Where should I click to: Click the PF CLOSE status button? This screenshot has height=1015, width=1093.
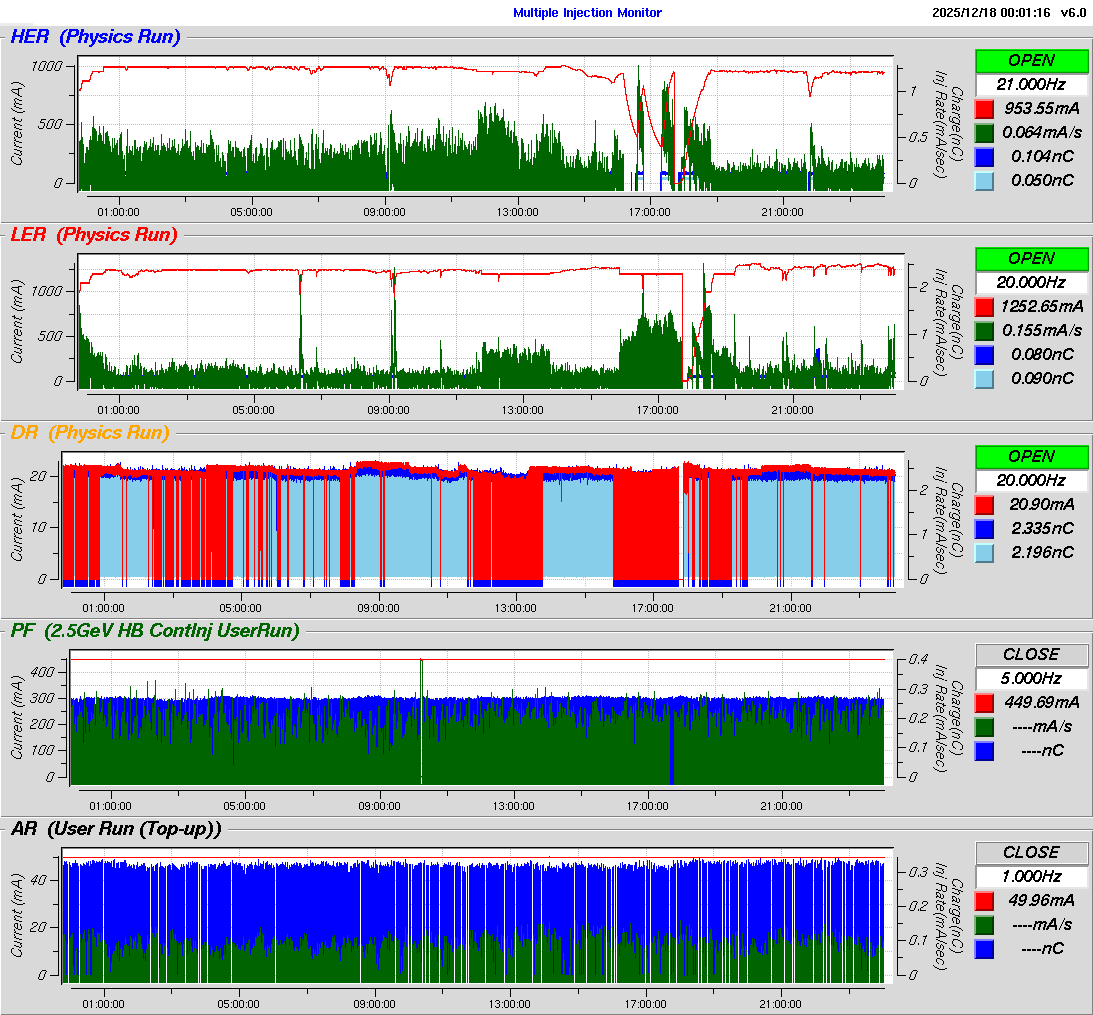click(x=1031, y=655)
